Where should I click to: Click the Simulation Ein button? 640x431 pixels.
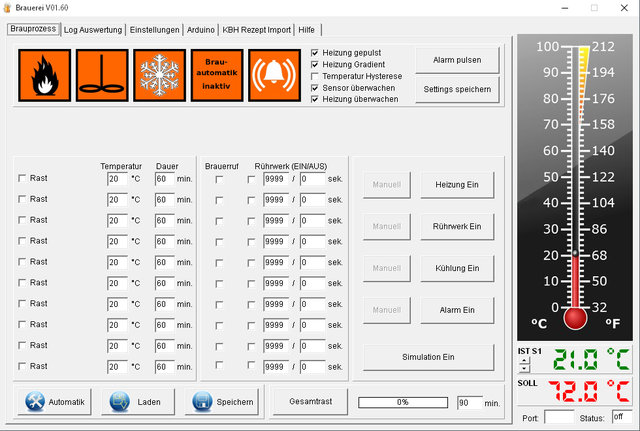point(428,357)
